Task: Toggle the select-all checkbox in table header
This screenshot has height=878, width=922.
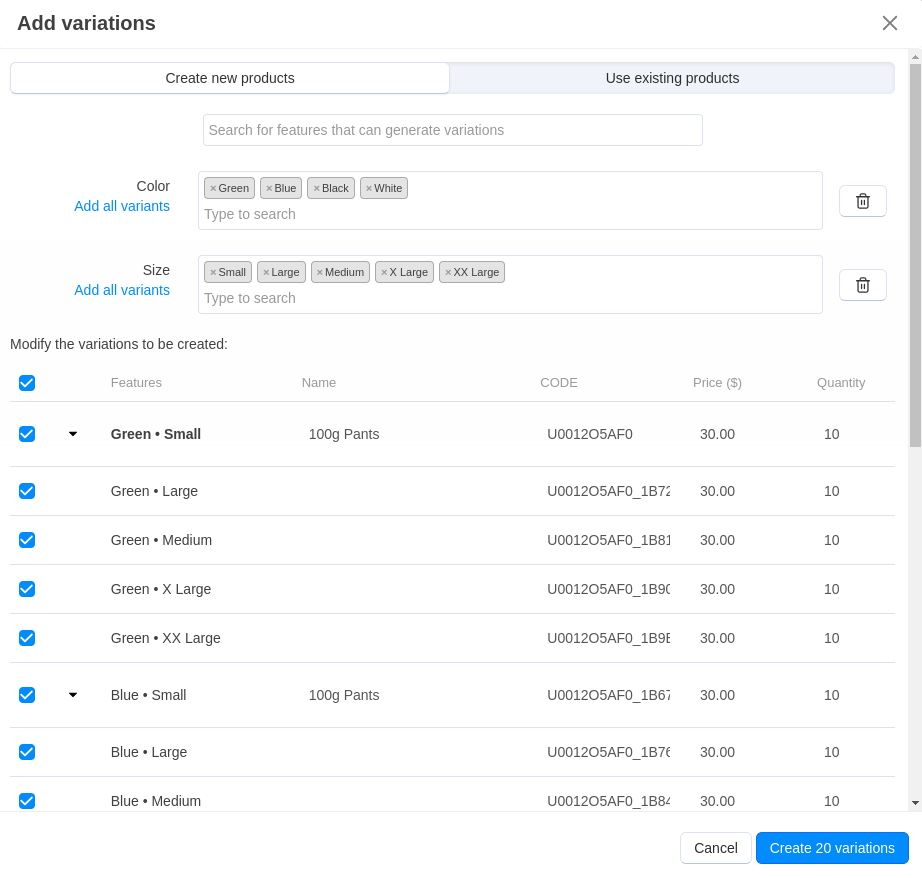Action: click(x=27, y=383)
